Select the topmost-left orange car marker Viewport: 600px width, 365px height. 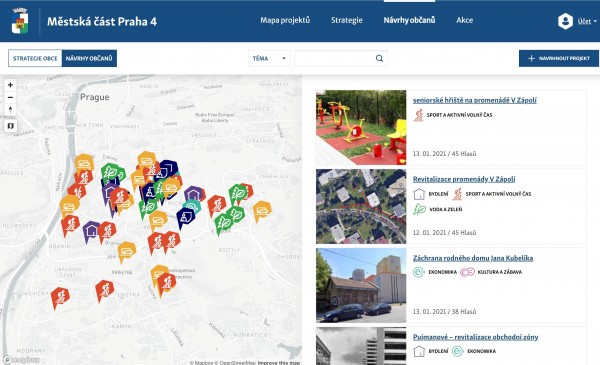tap(84, 162)
